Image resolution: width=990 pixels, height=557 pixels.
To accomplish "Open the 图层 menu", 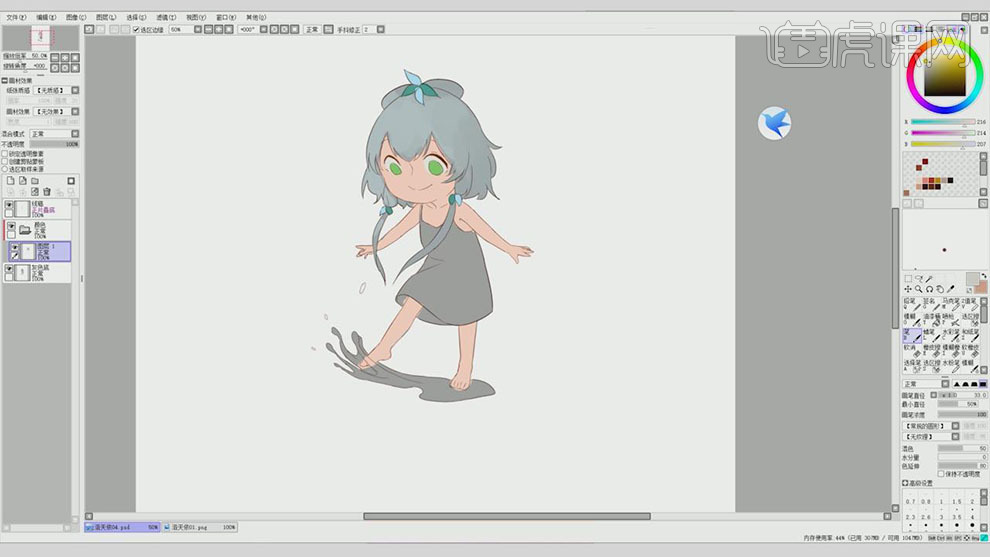I will pos(106,18).
